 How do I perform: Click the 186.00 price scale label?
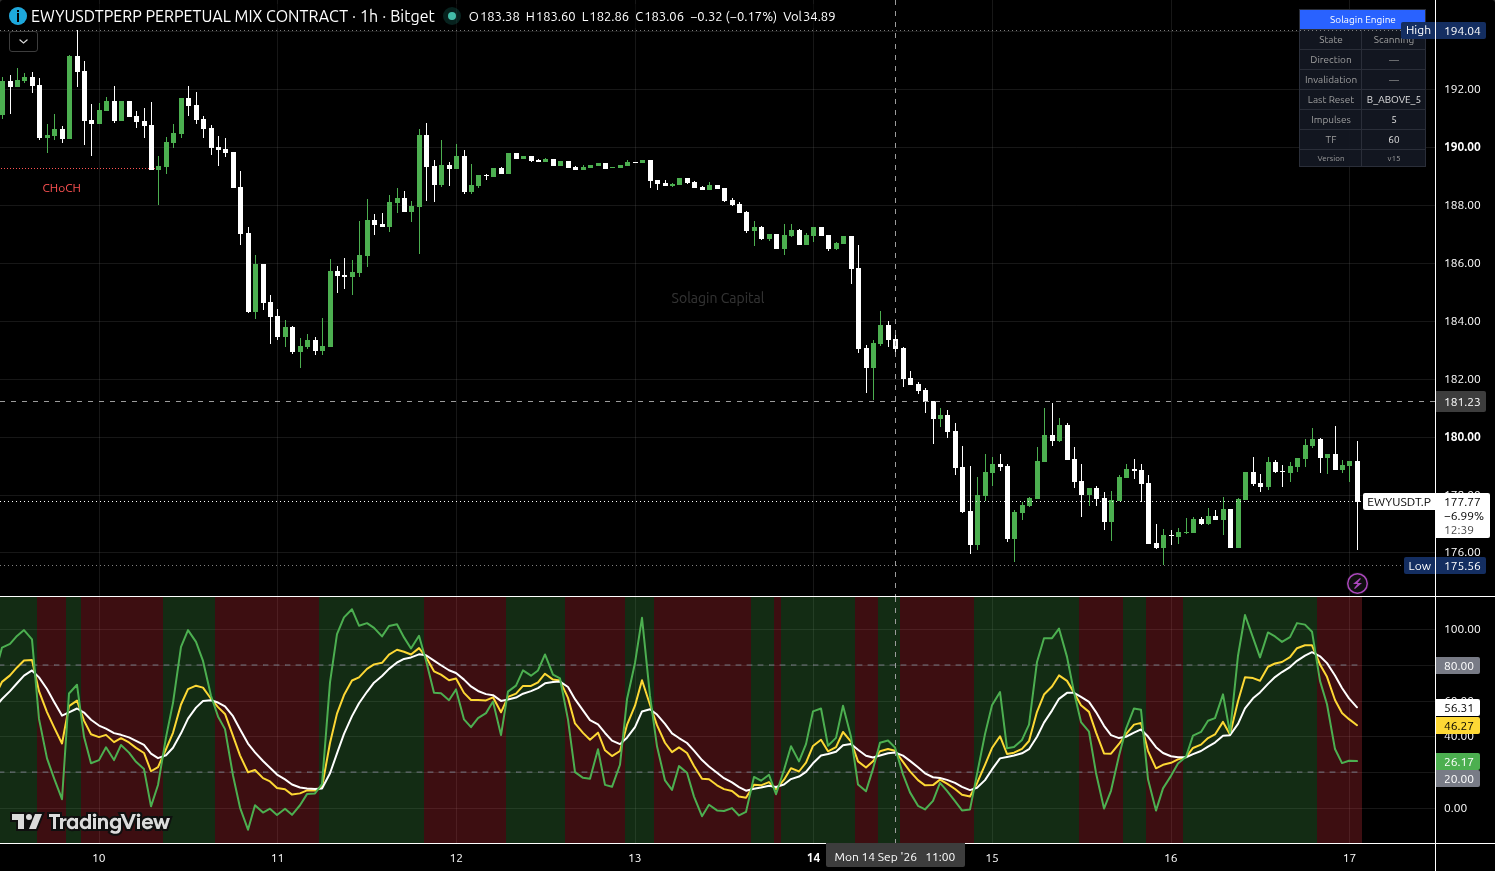click(1462, 263)
